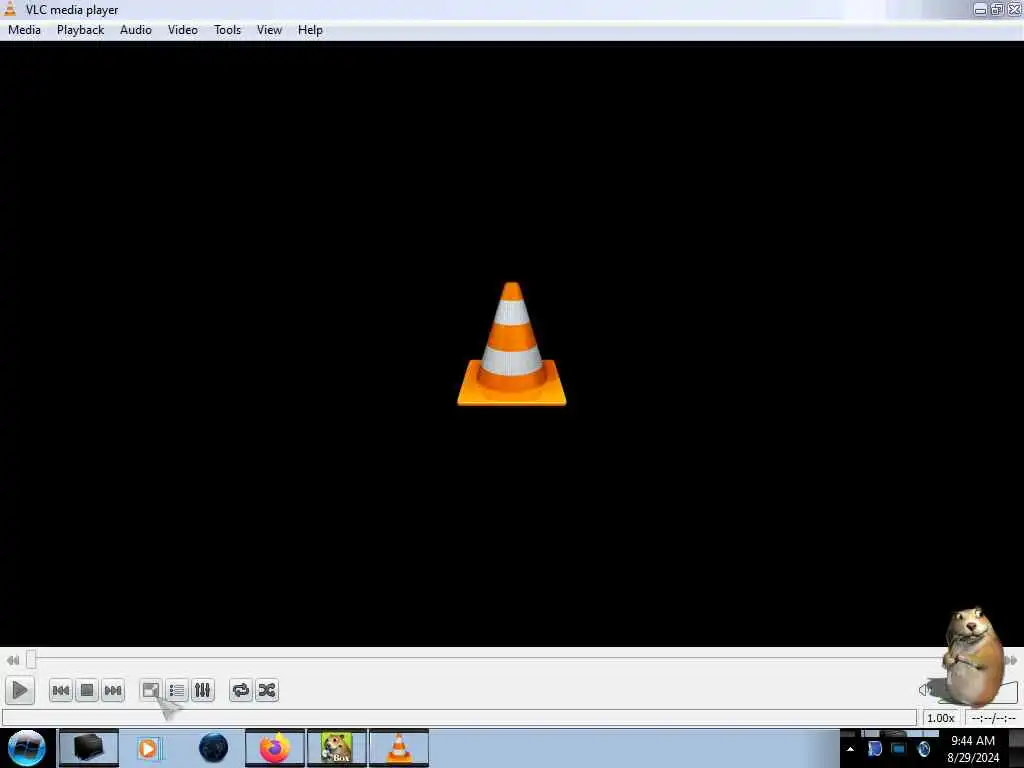
Task: Click the slower rewind arrows by seek bar
Action: pos(12,660)
